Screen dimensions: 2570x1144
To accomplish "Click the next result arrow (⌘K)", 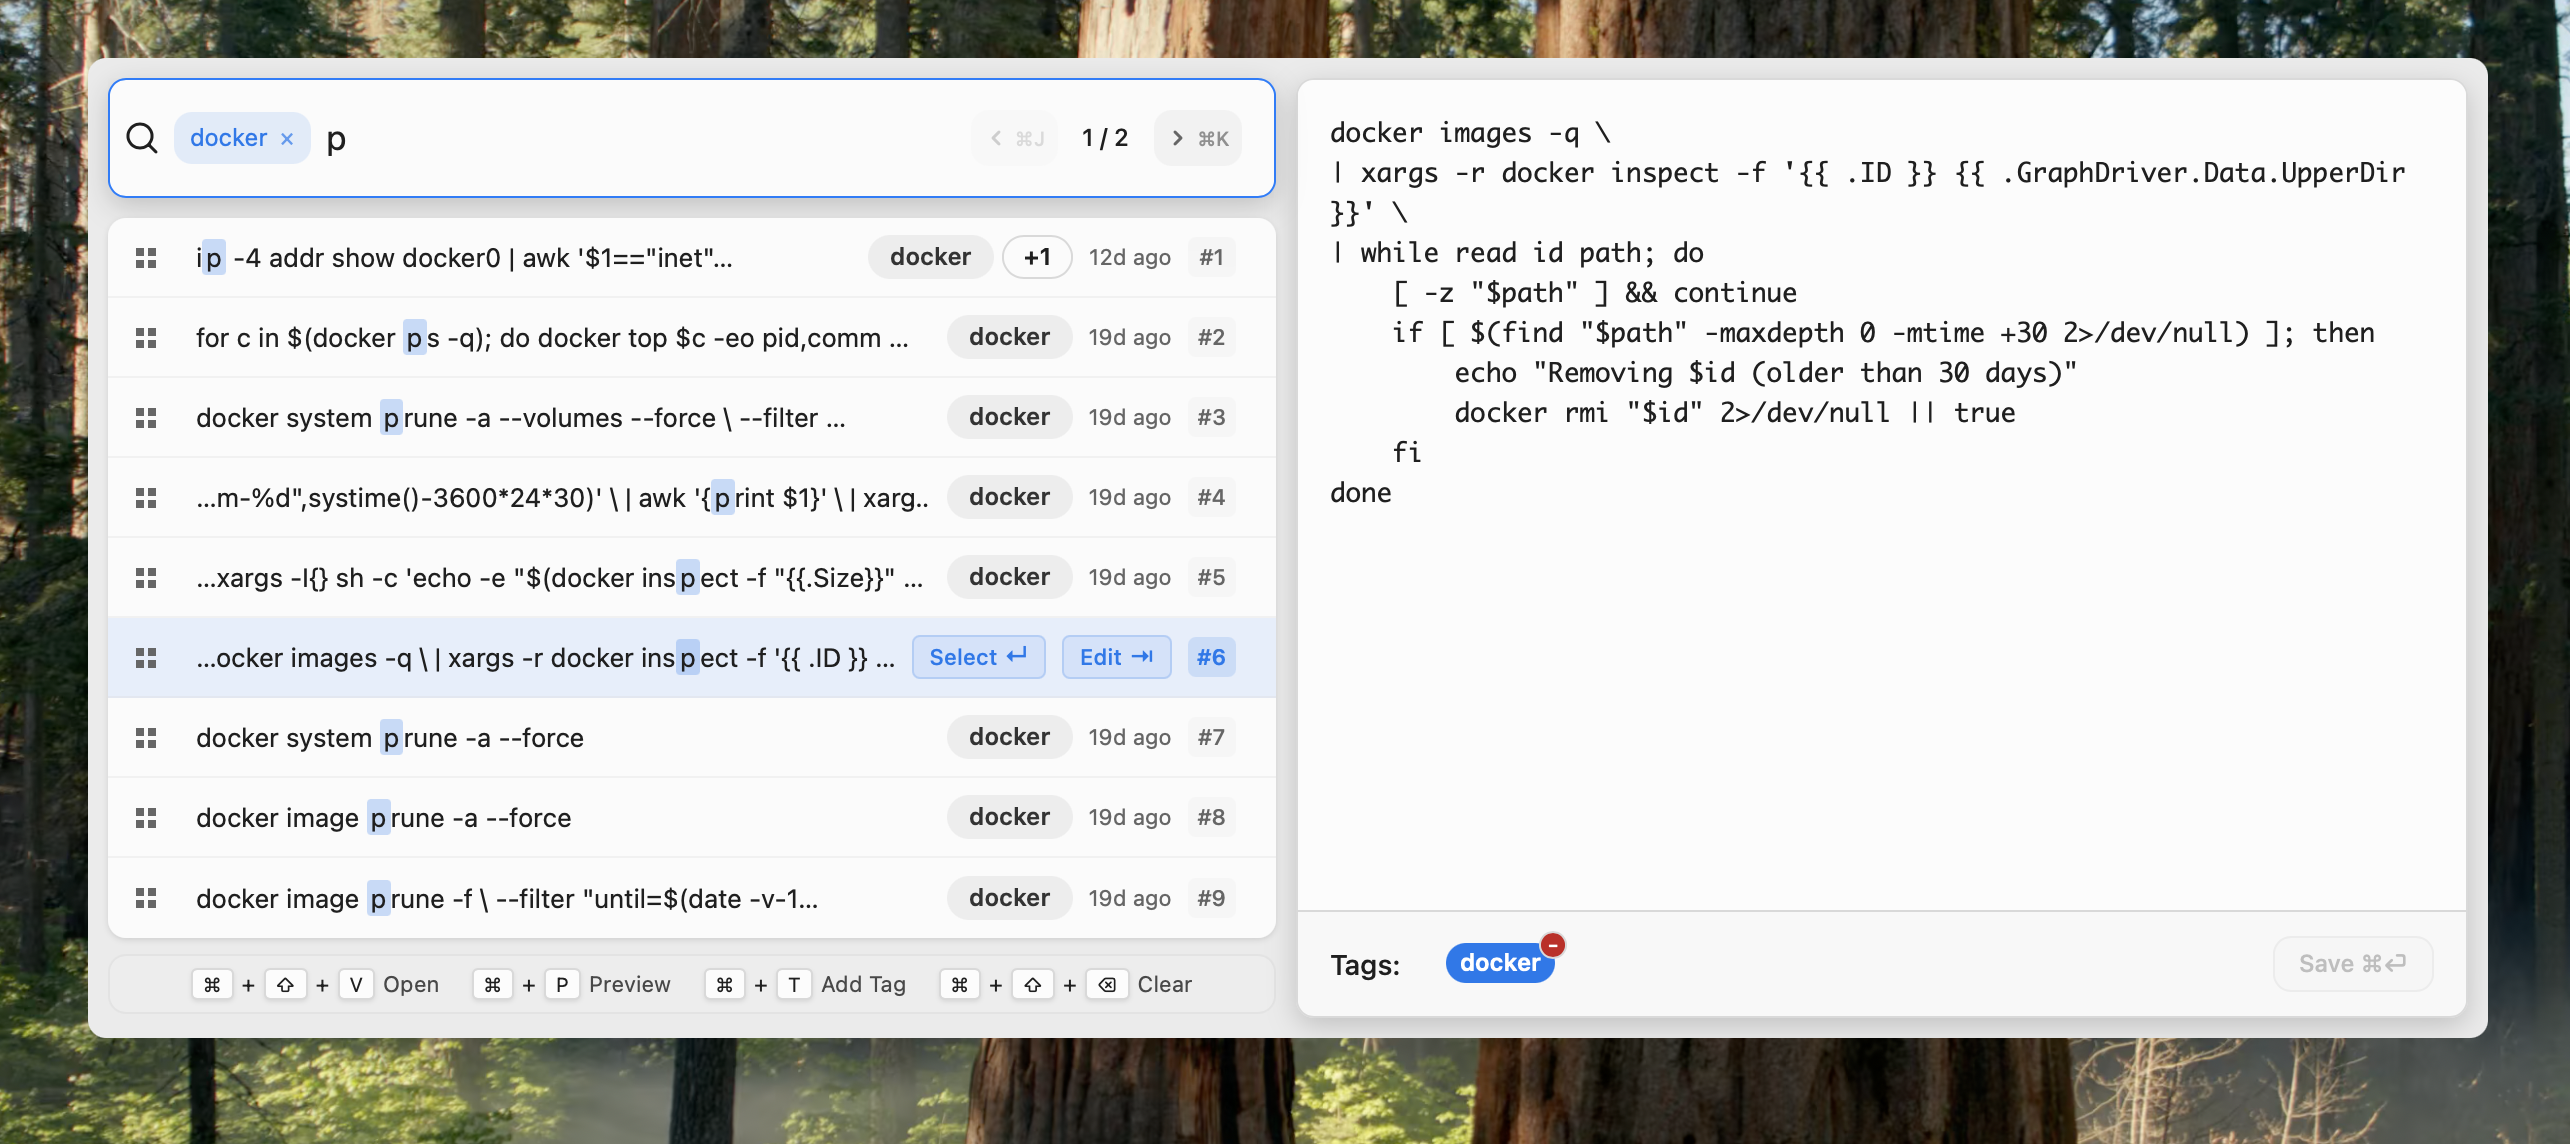I will (x=1197, y=138).
